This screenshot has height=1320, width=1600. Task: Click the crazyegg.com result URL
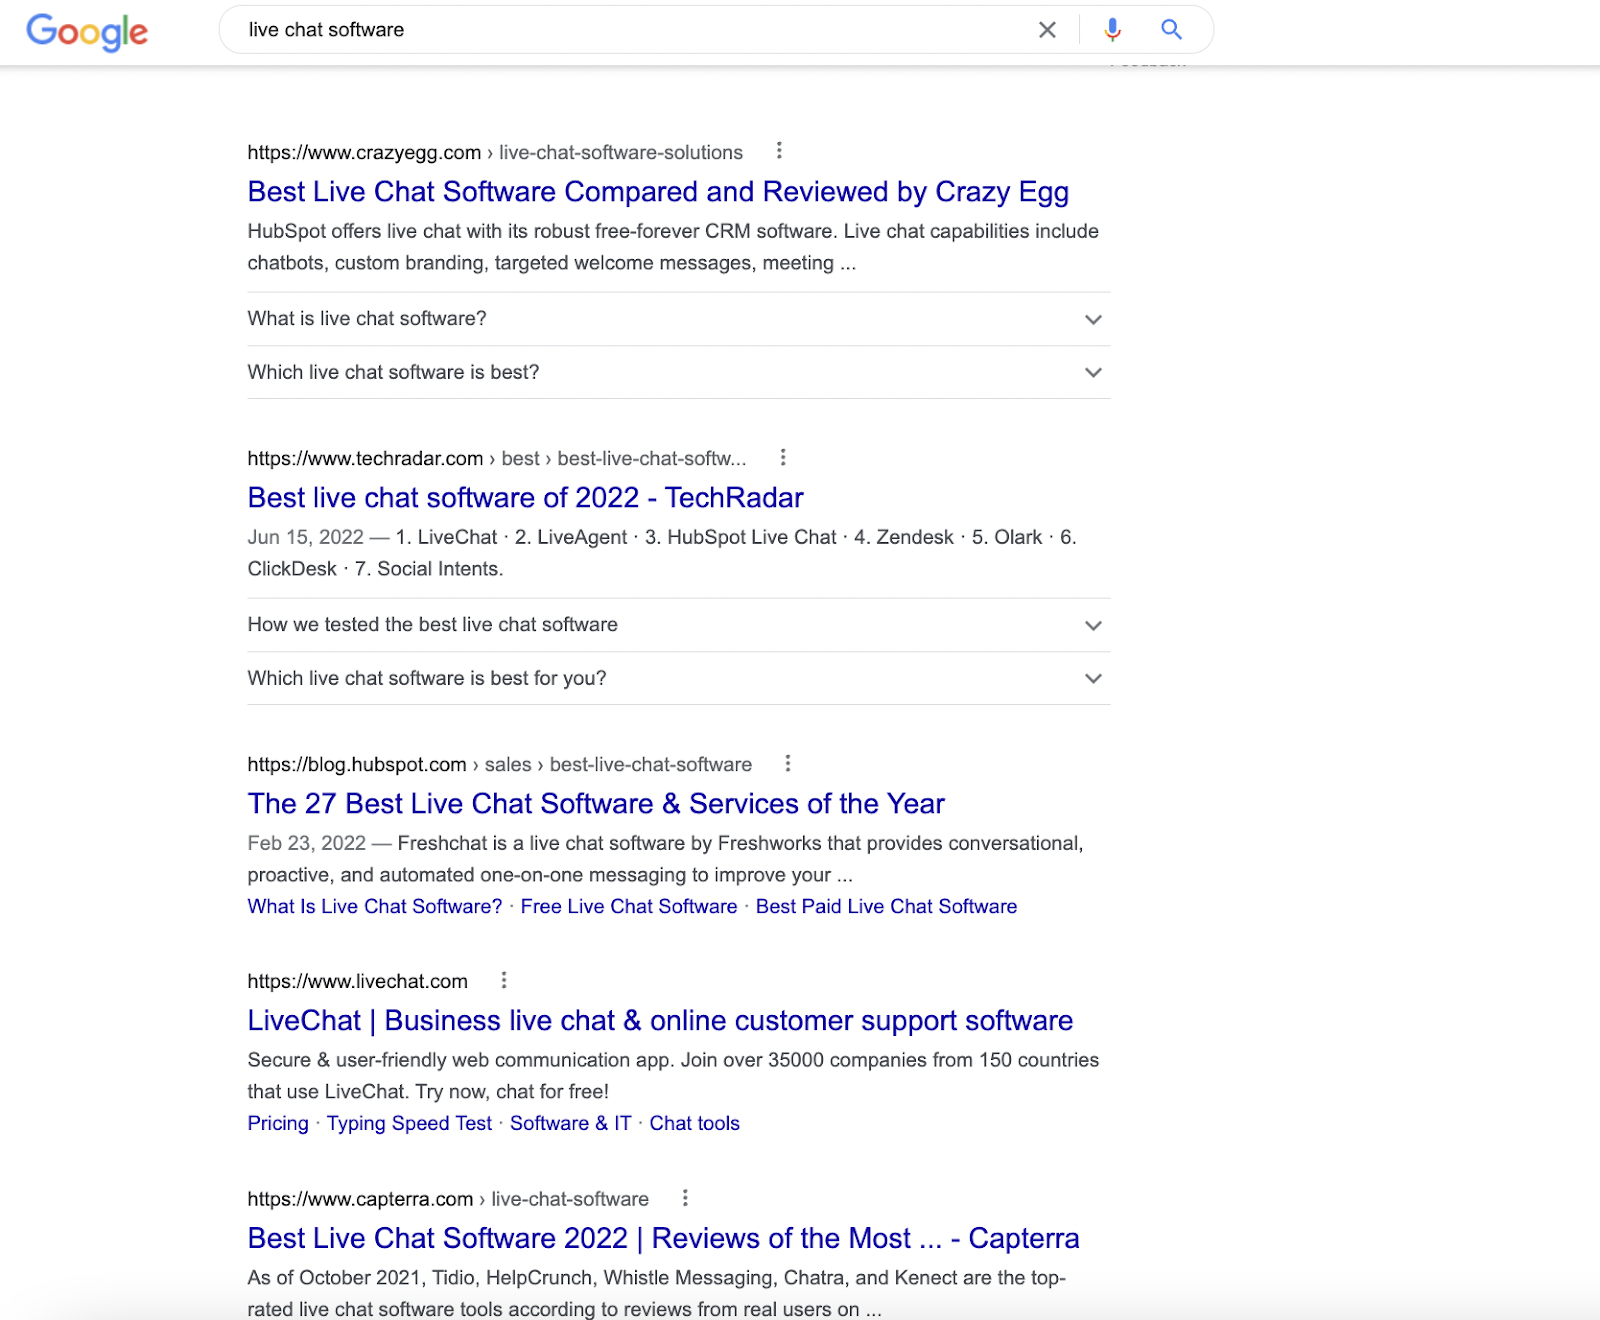(495, 153)
